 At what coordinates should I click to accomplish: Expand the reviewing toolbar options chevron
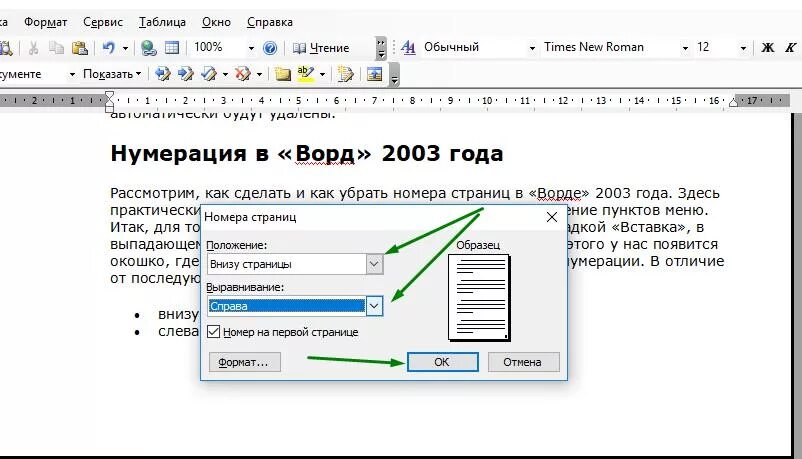coord(394,75)
